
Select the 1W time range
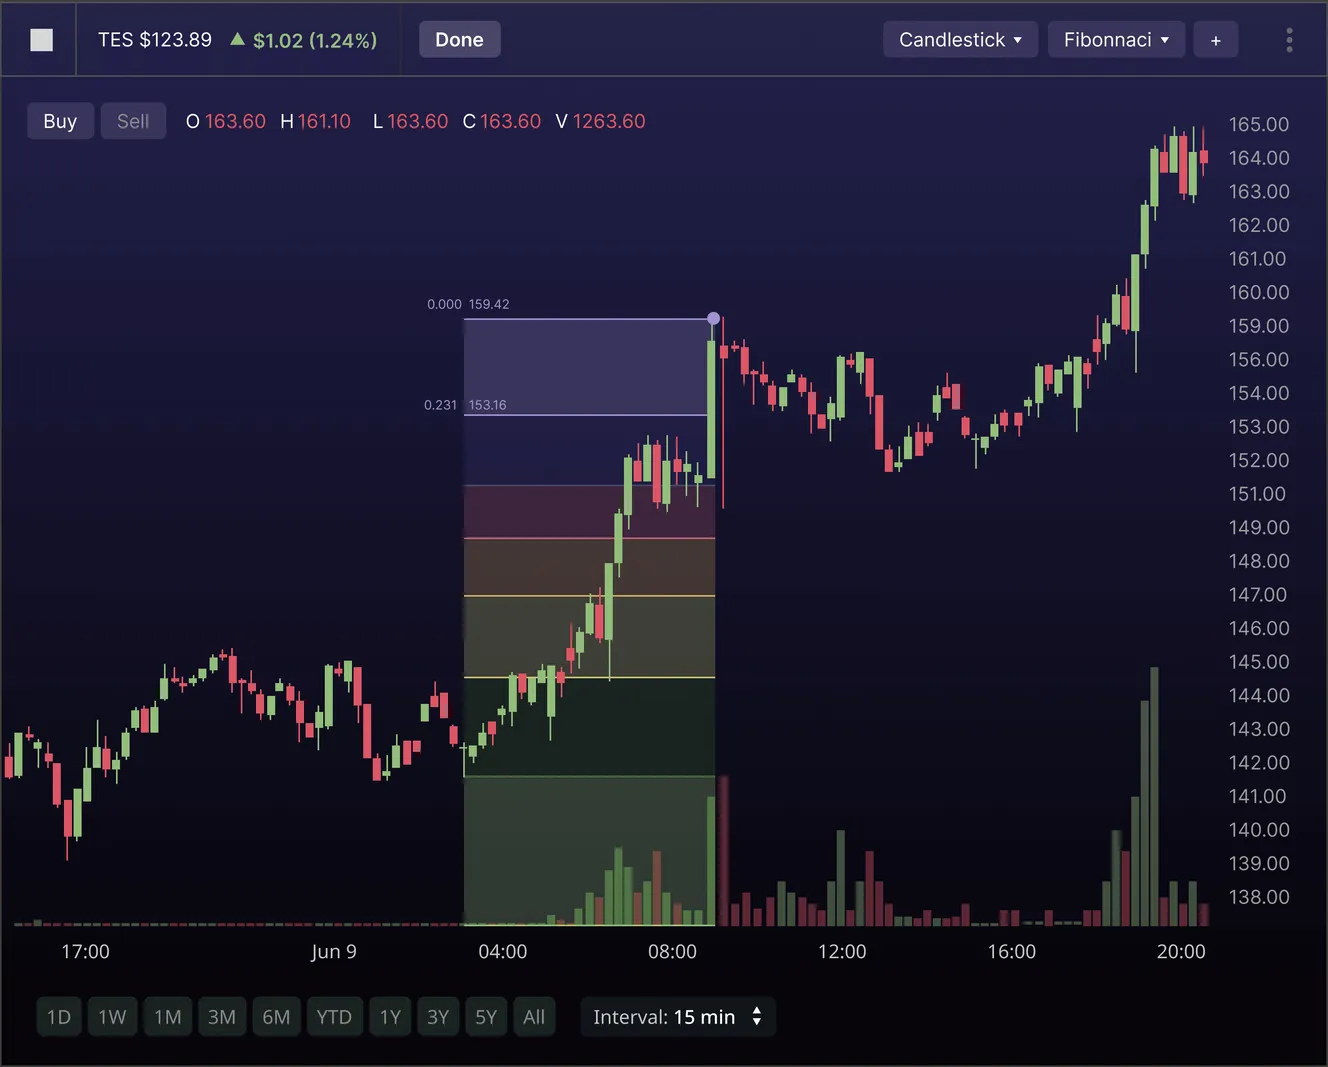click(112, 1017)
